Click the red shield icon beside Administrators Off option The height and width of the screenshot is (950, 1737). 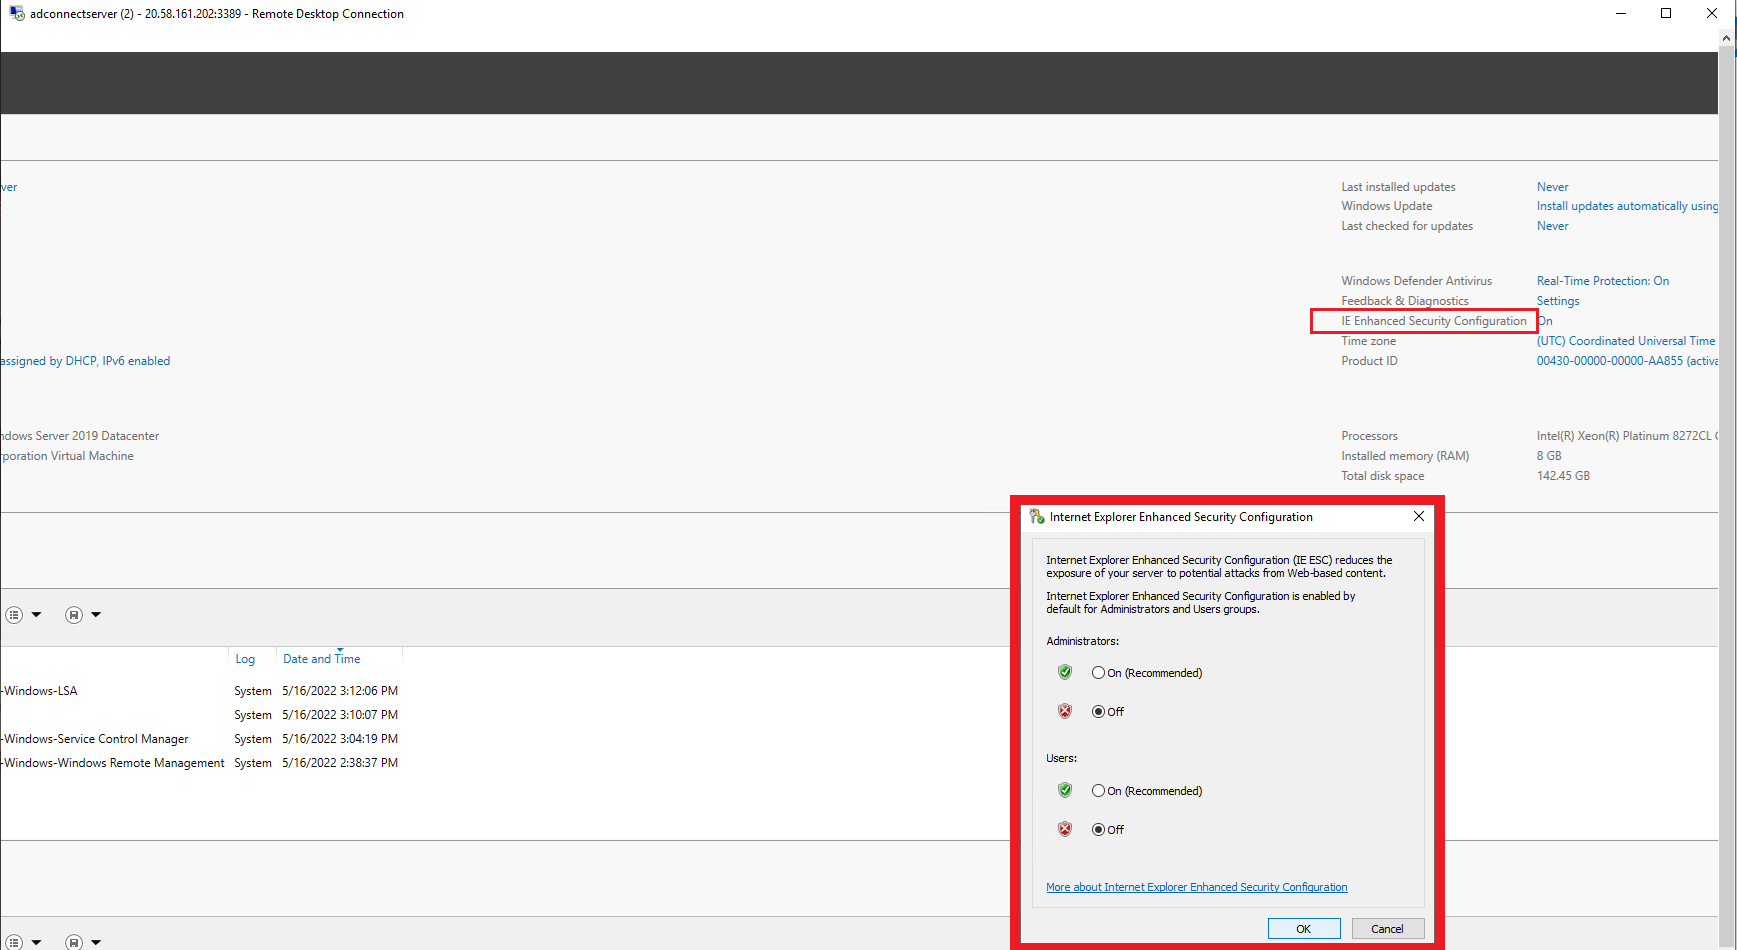click(1064, 711)
